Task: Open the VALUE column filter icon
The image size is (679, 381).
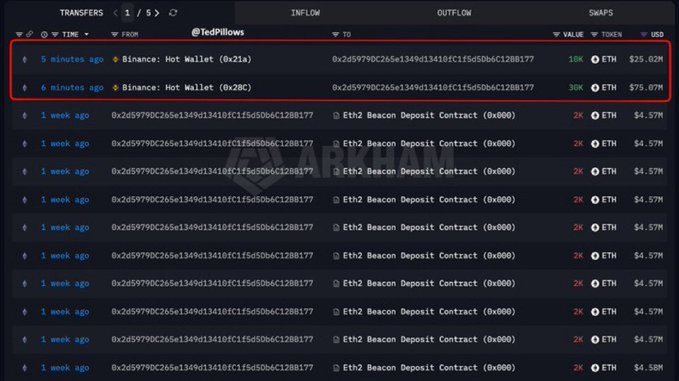Action: coord(556,34)
